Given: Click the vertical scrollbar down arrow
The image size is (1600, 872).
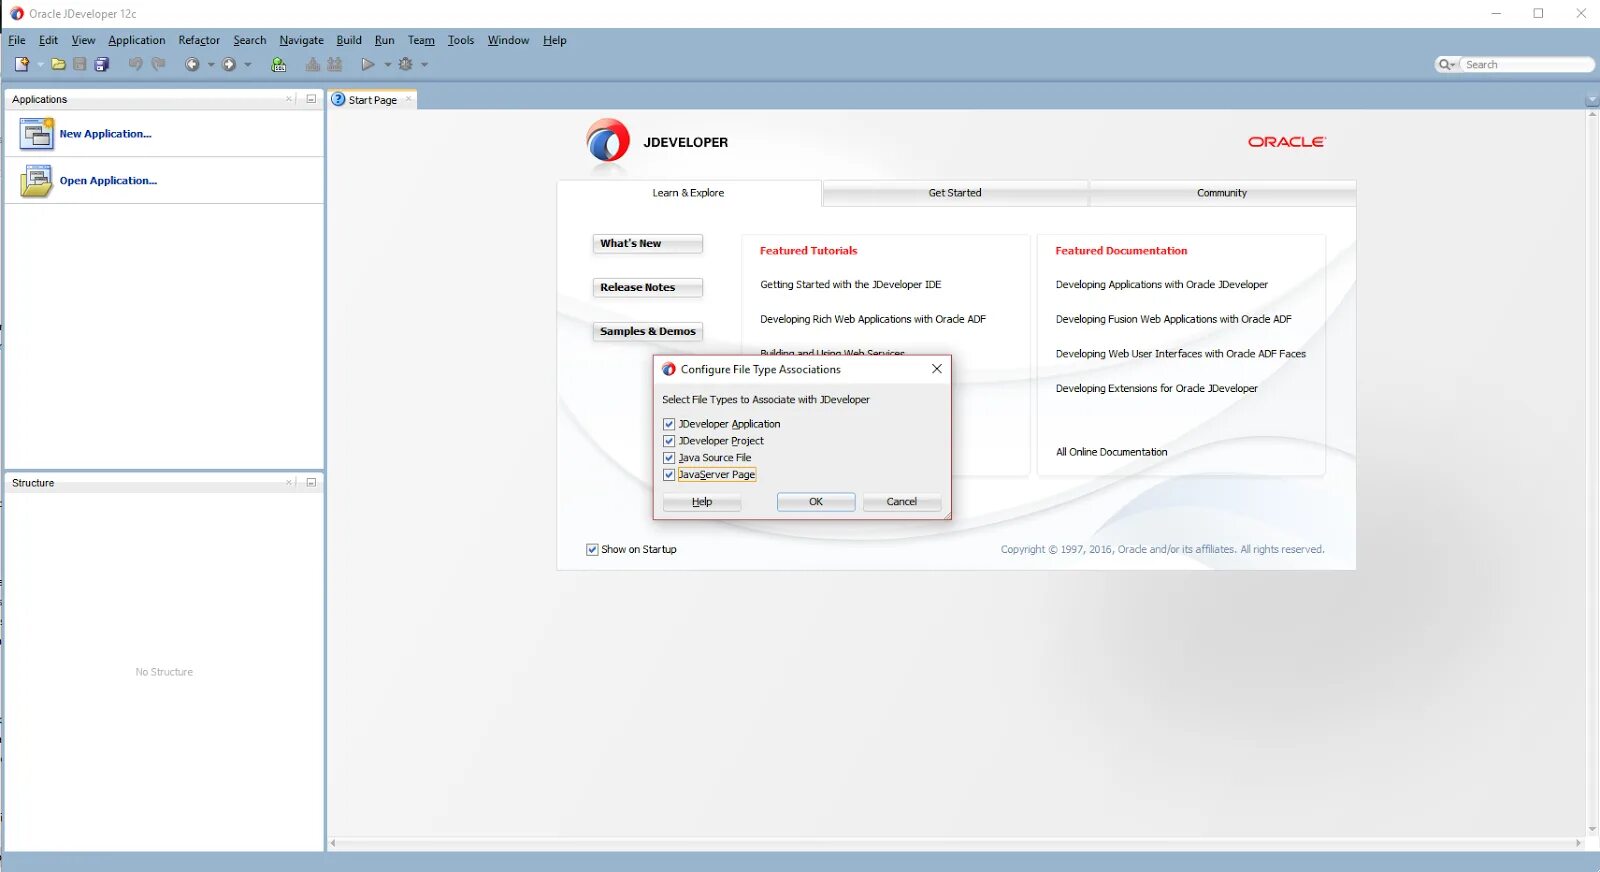Looking at the screenshot, I should 1592,829.
